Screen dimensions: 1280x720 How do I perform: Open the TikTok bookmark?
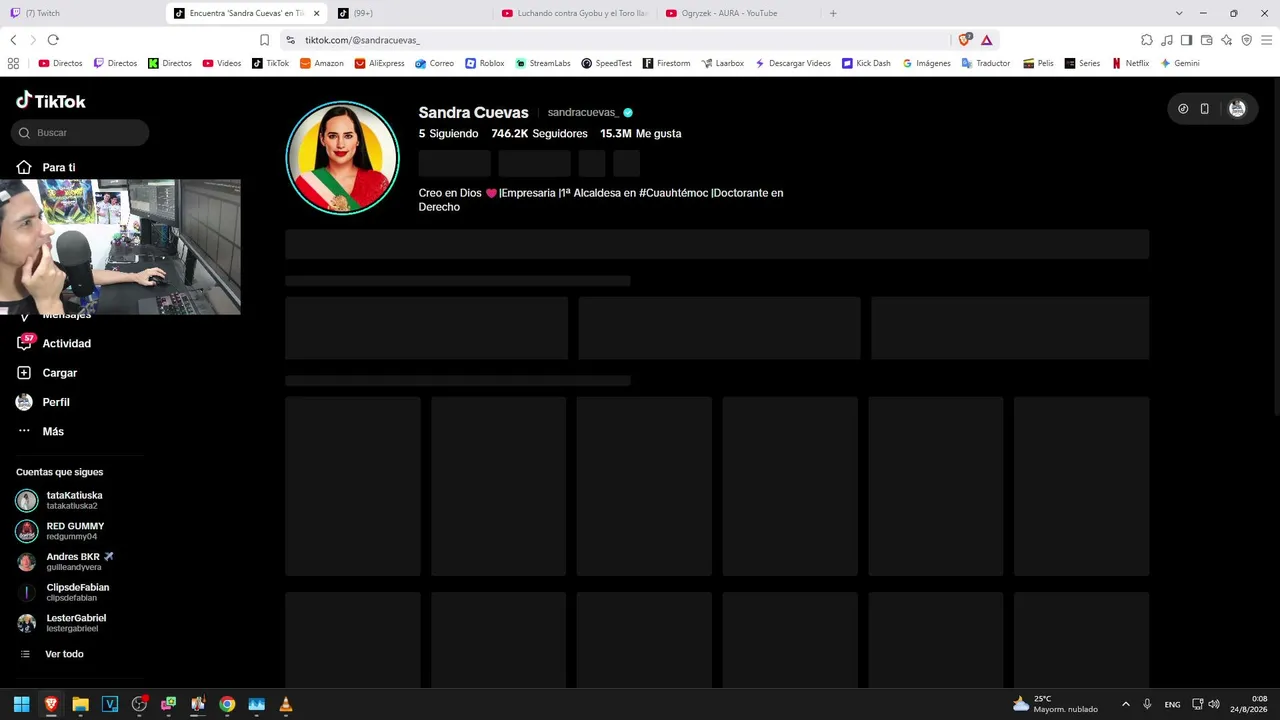(270, 63)
